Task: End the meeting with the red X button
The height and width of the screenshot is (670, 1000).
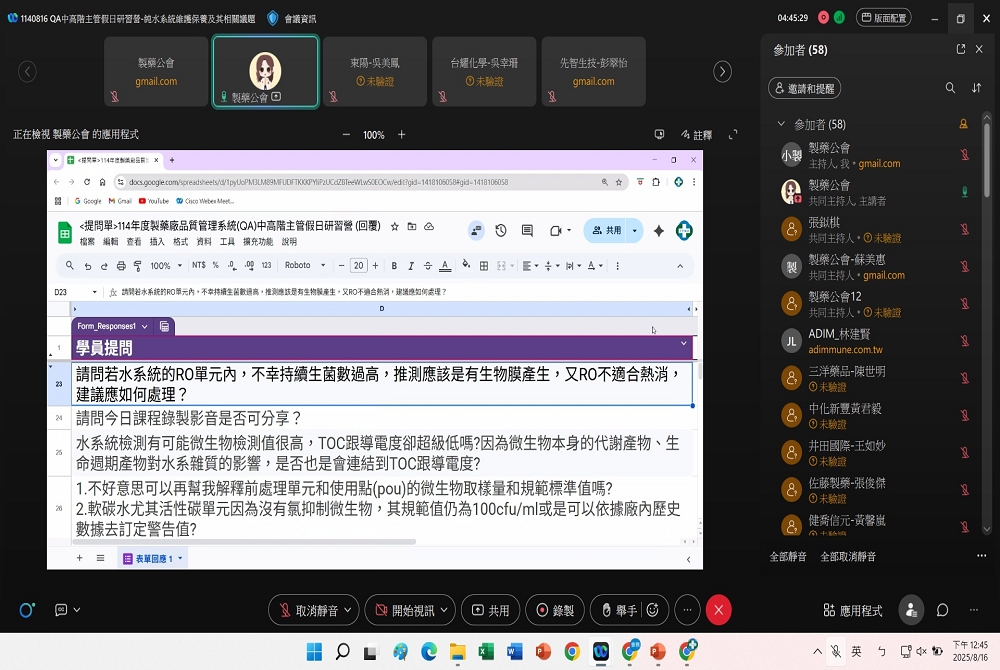Action: (x=718, y=610)
